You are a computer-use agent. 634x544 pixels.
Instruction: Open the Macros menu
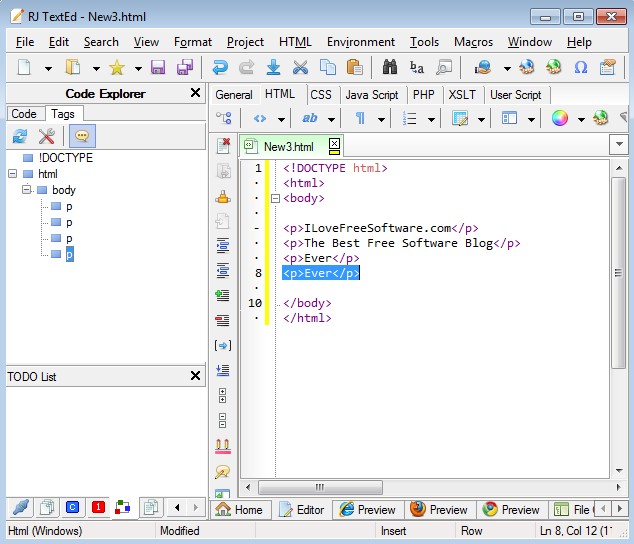(473, 42)
